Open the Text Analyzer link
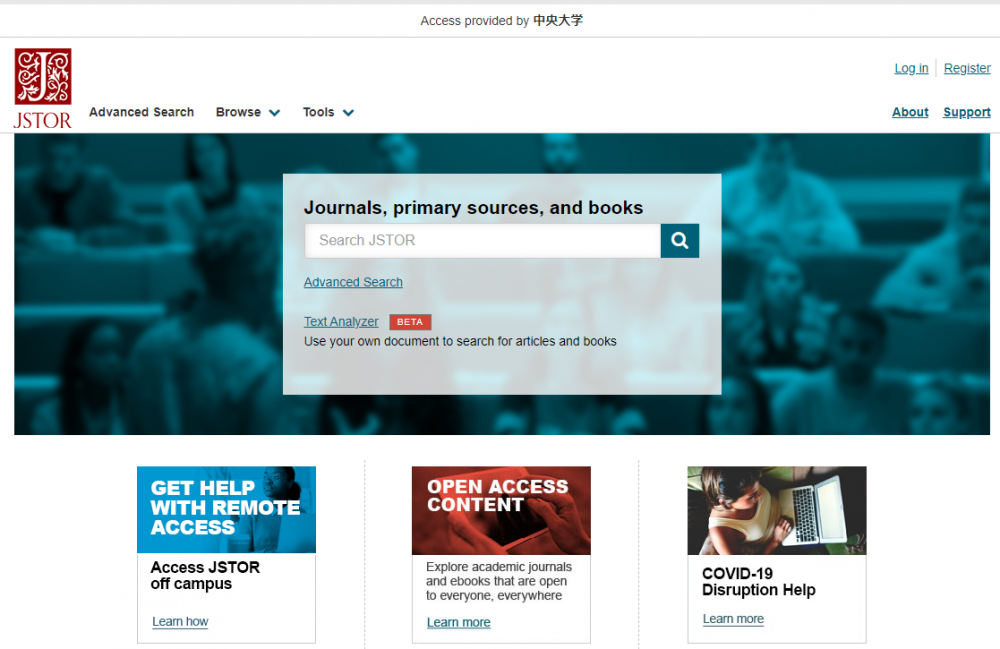The image size is (1000, 649). (341, 322)
